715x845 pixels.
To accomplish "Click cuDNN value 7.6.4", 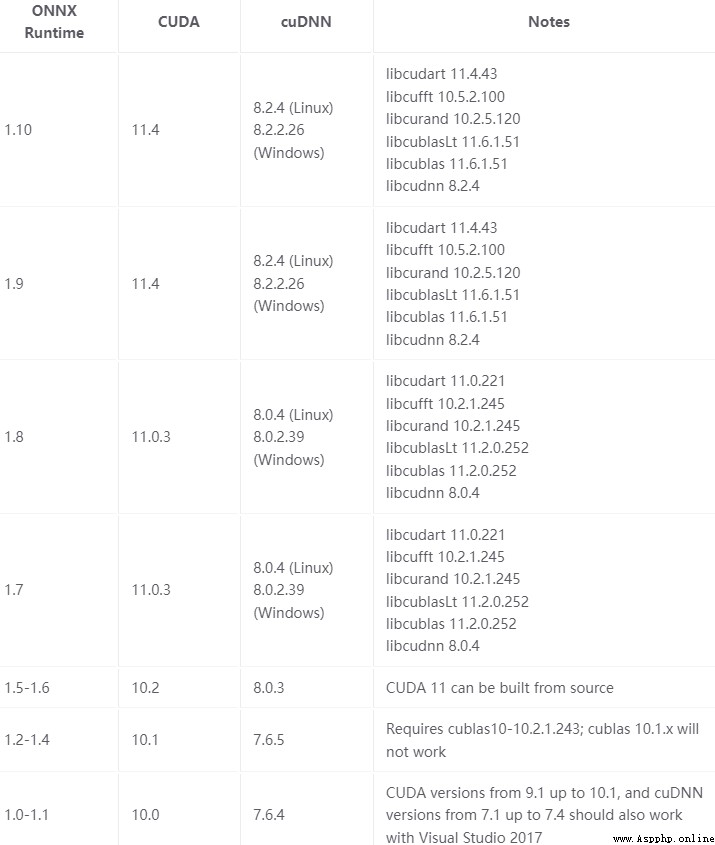I will tap(269, 814).
